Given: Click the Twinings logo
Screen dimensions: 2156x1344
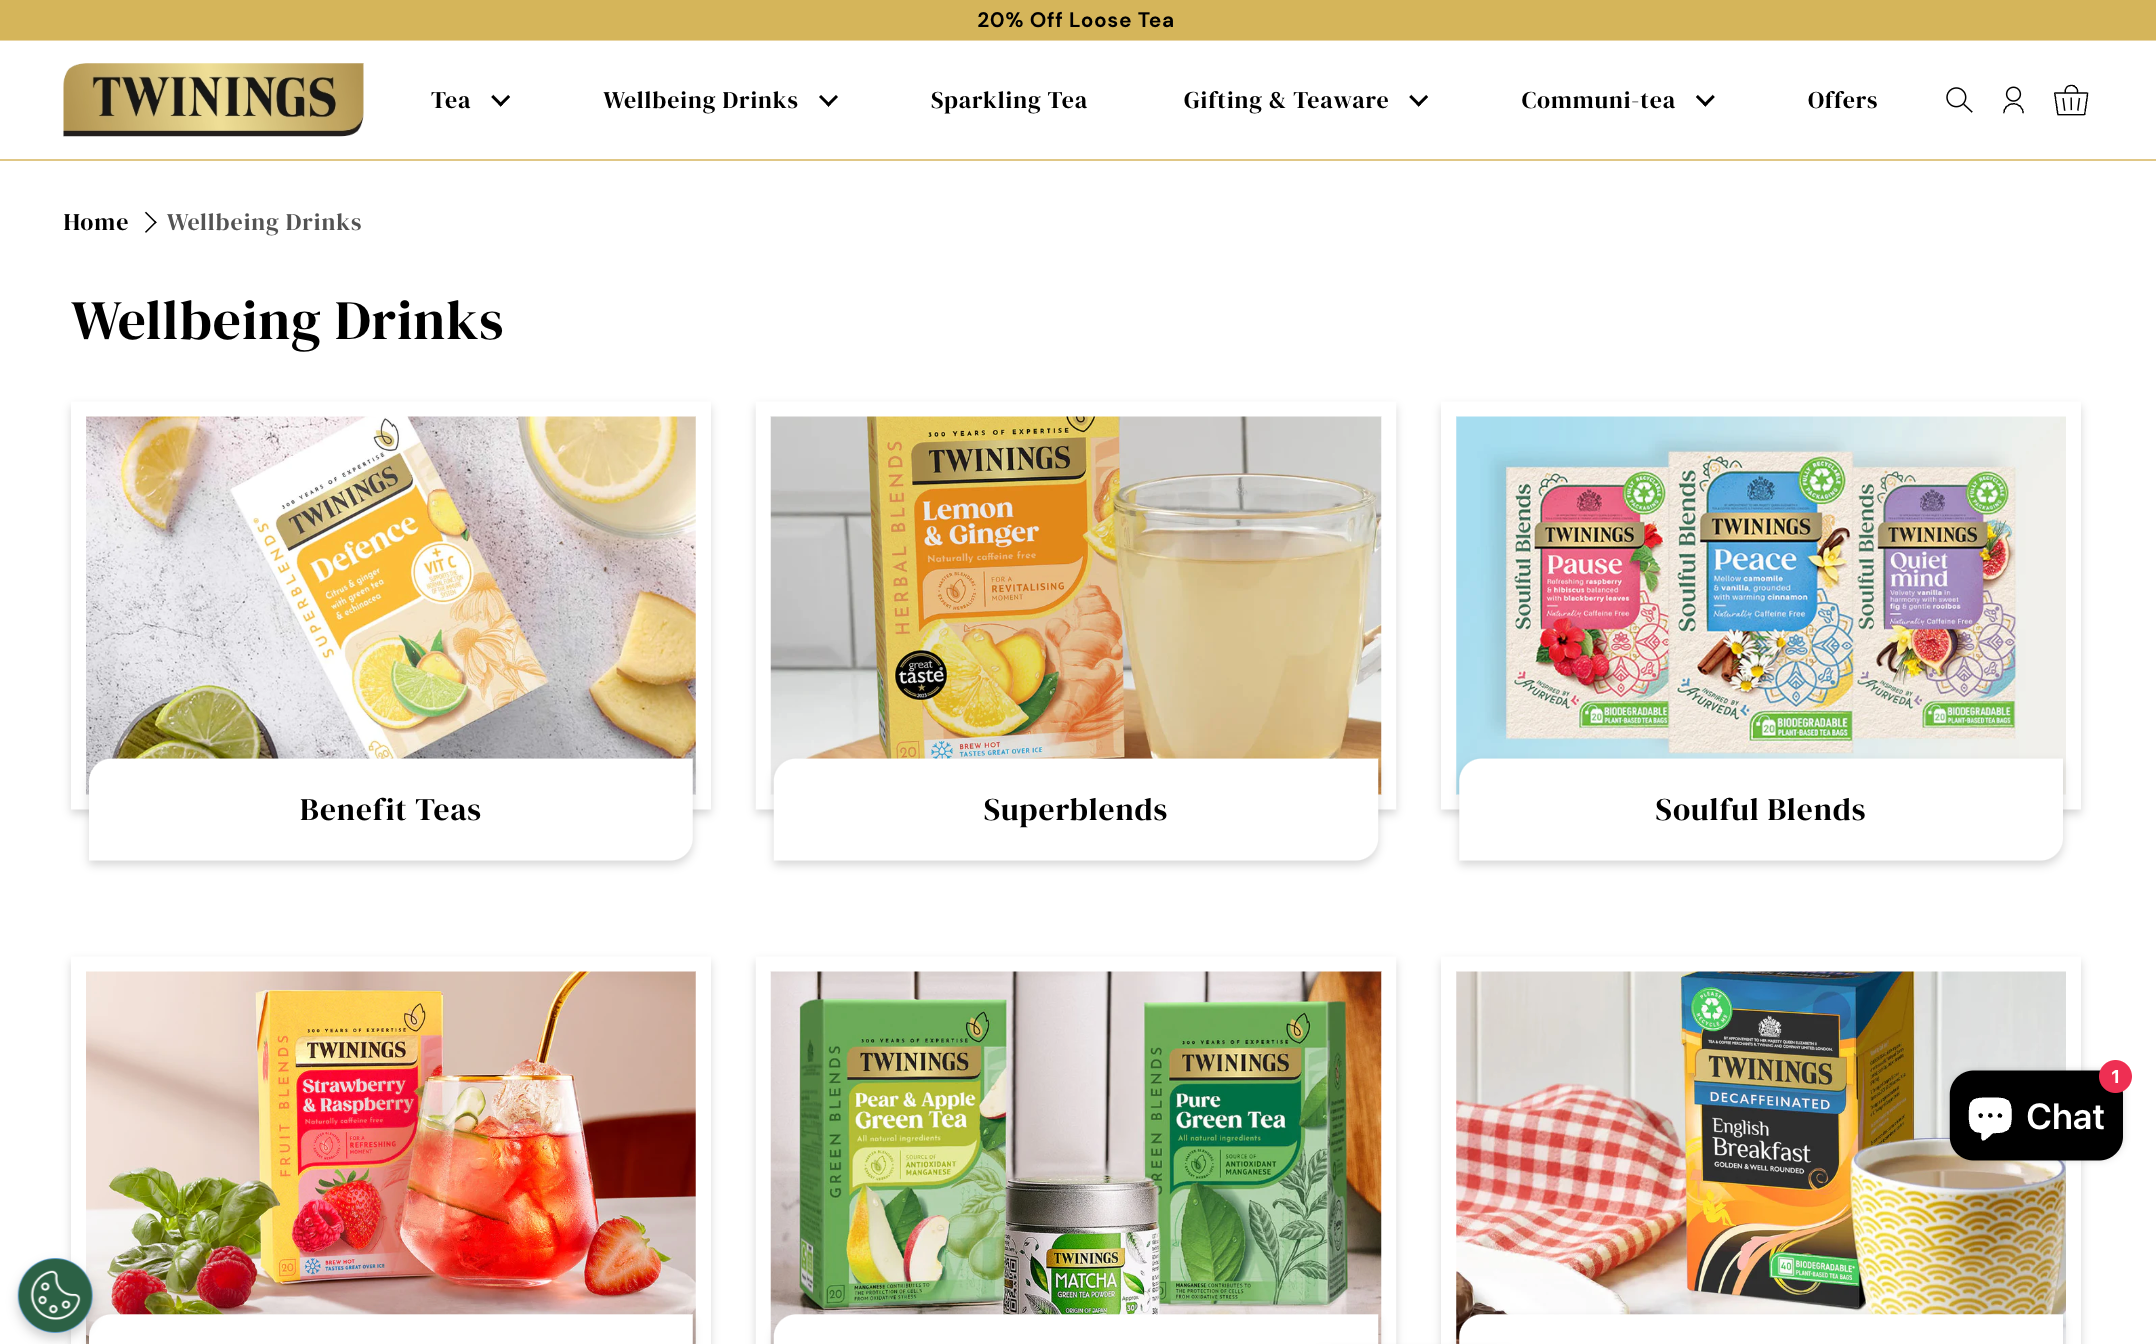Looking at the screenshot, I should pos(213,99).
